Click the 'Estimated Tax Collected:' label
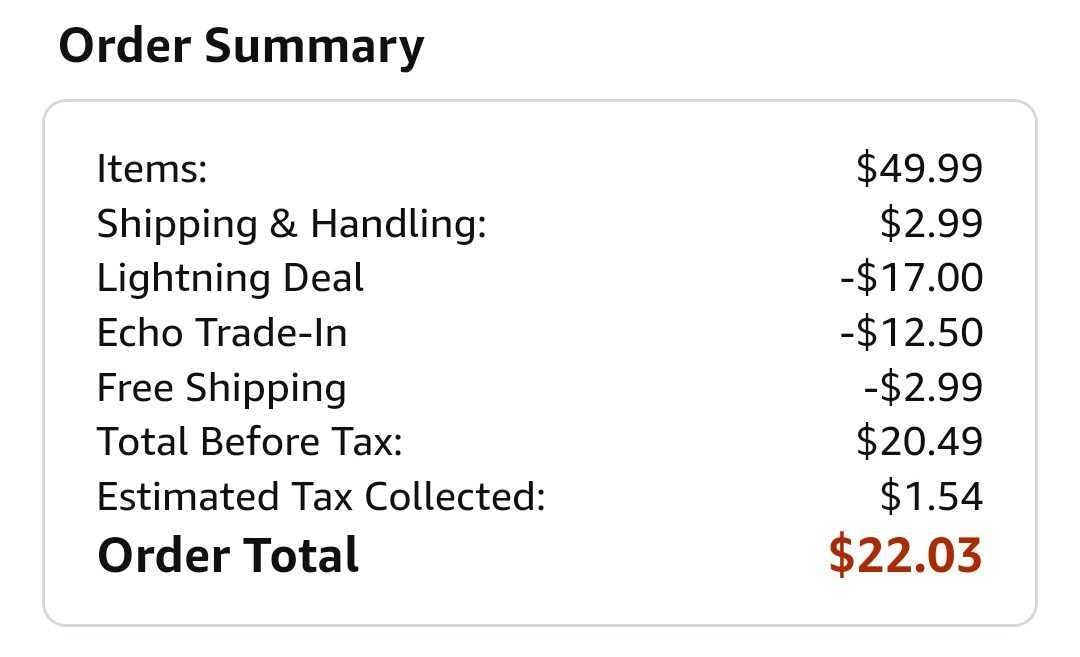 click(321, 496)
